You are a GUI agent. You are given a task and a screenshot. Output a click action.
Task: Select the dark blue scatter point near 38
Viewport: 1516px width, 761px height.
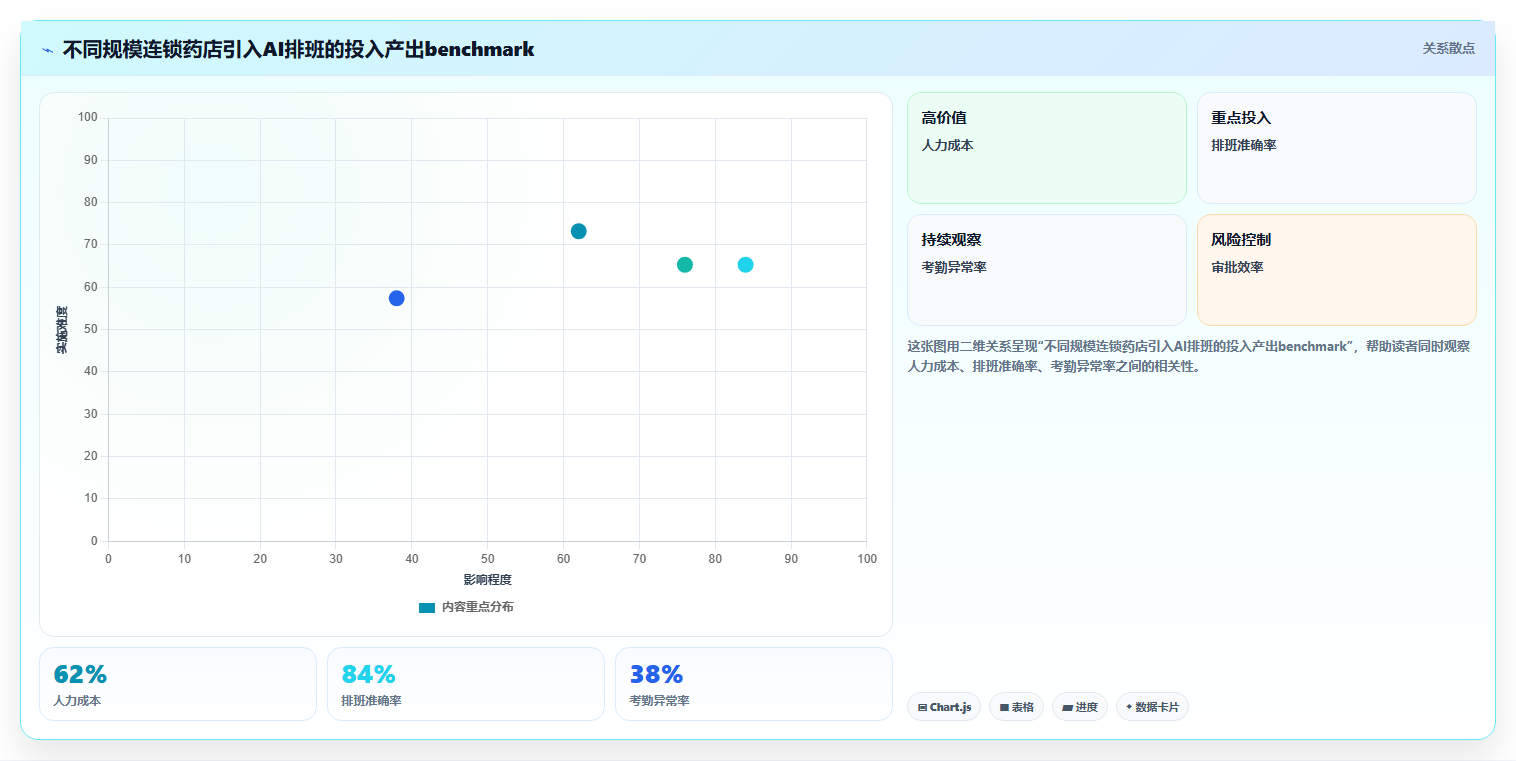point(397,298)
